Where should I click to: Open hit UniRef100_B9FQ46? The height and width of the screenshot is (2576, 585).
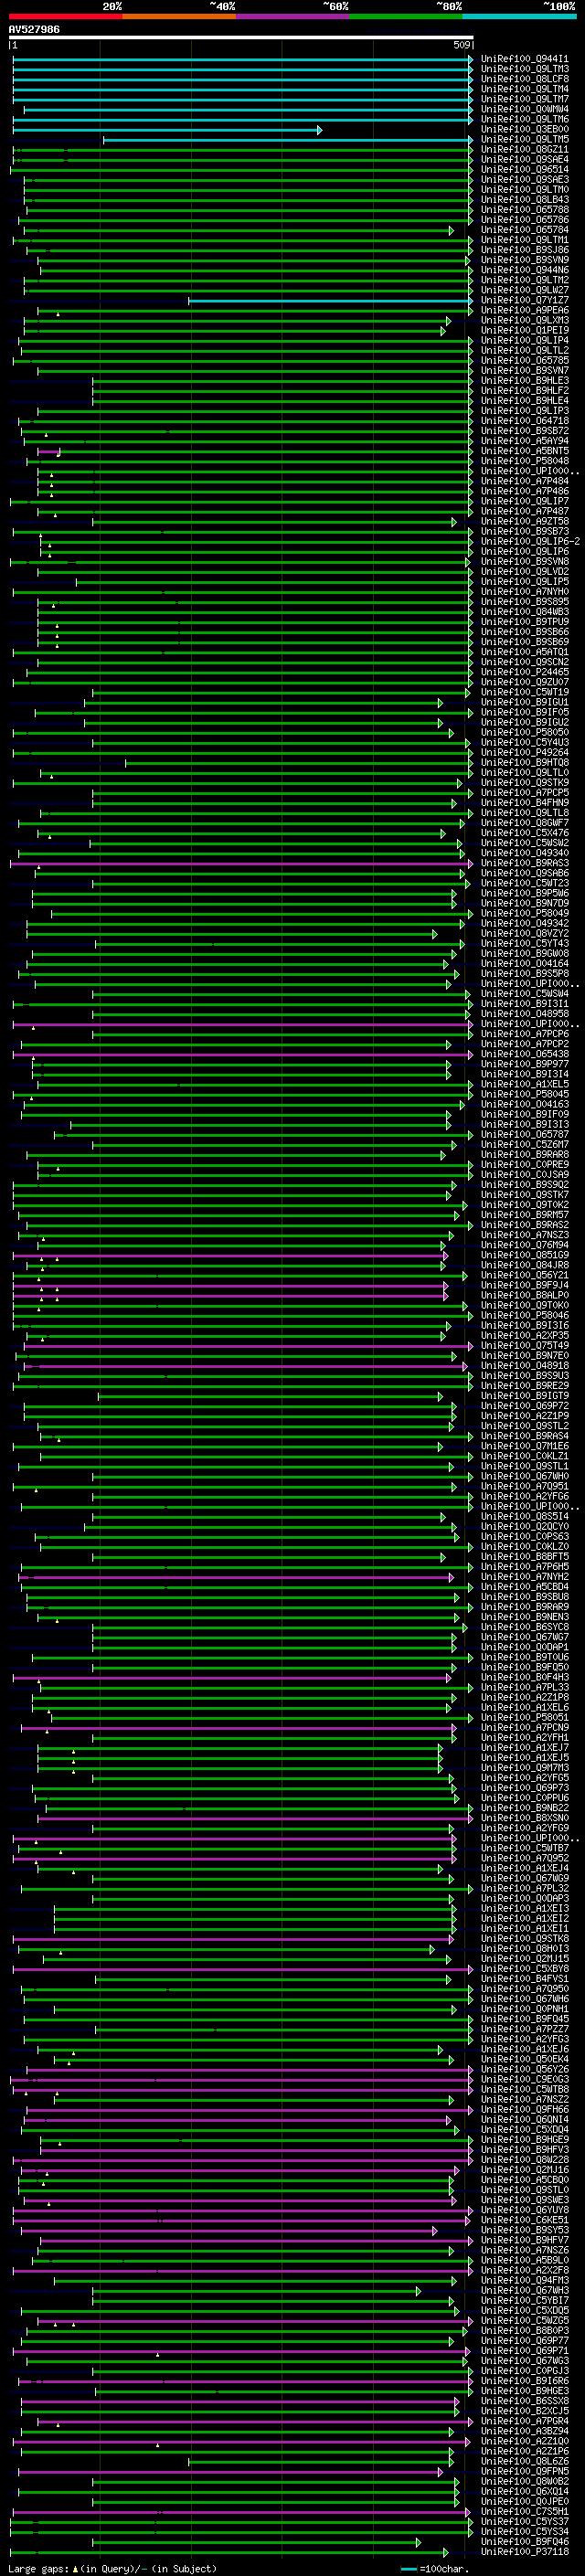524,2542
